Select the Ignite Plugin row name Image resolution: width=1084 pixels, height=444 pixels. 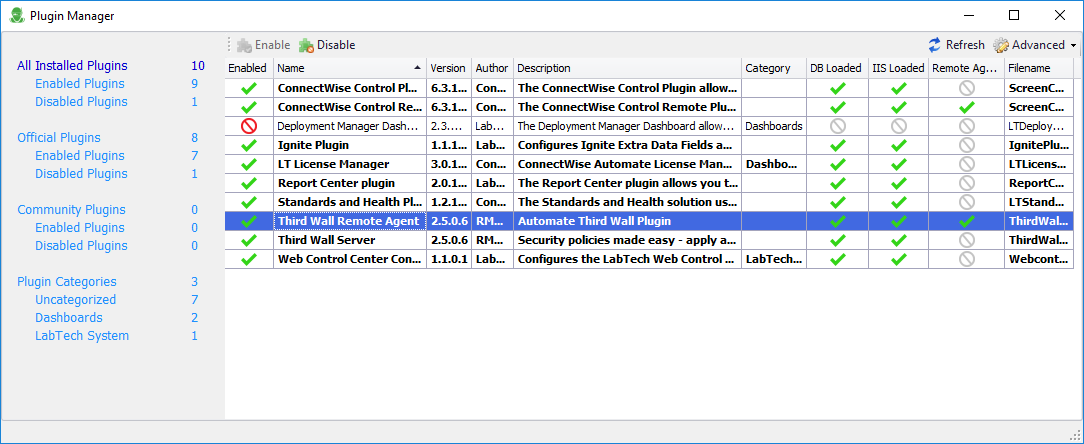click(350, 145)
